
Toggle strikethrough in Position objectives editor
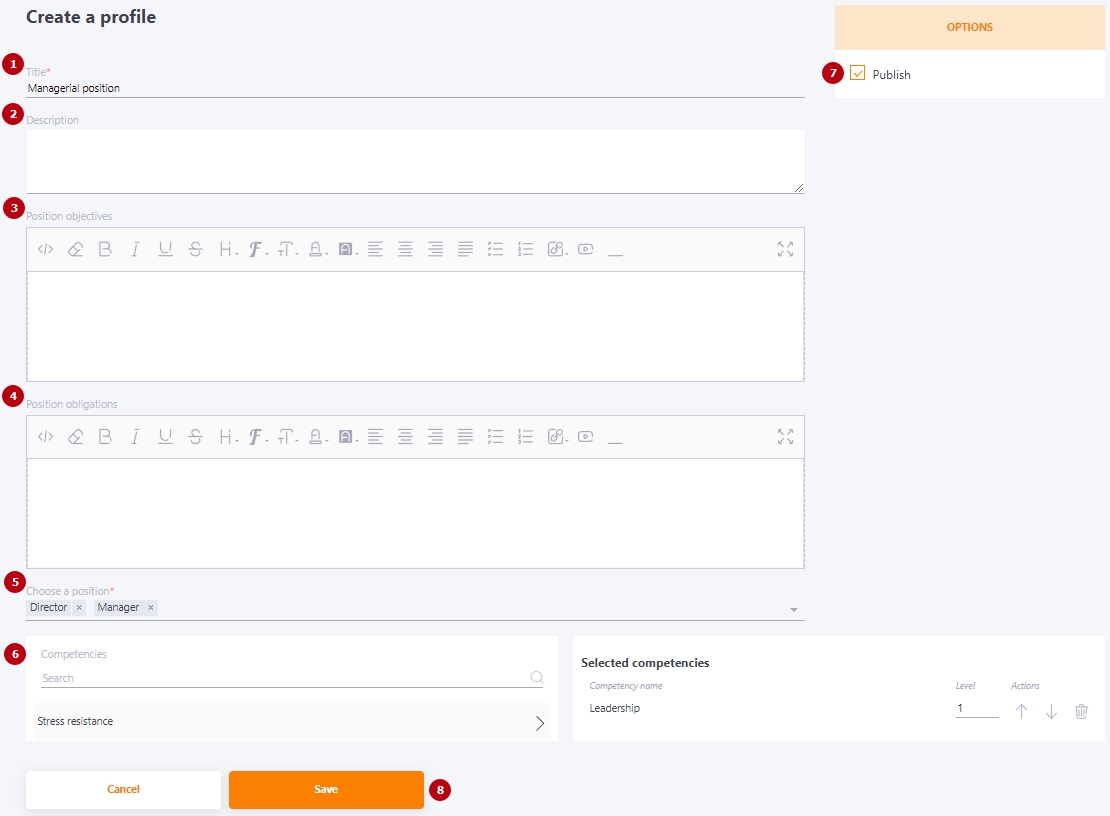pos(195,249)
